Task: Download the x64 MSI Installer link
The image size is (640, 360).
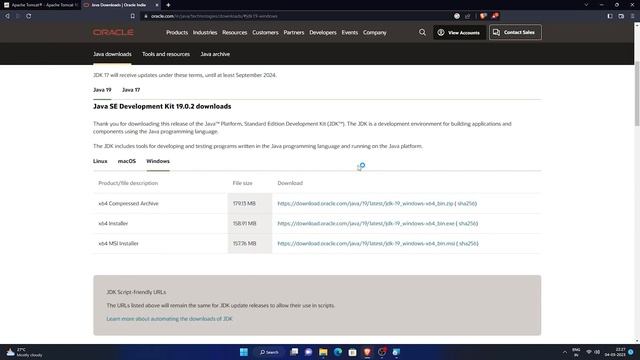Action: tap(366, 243)
